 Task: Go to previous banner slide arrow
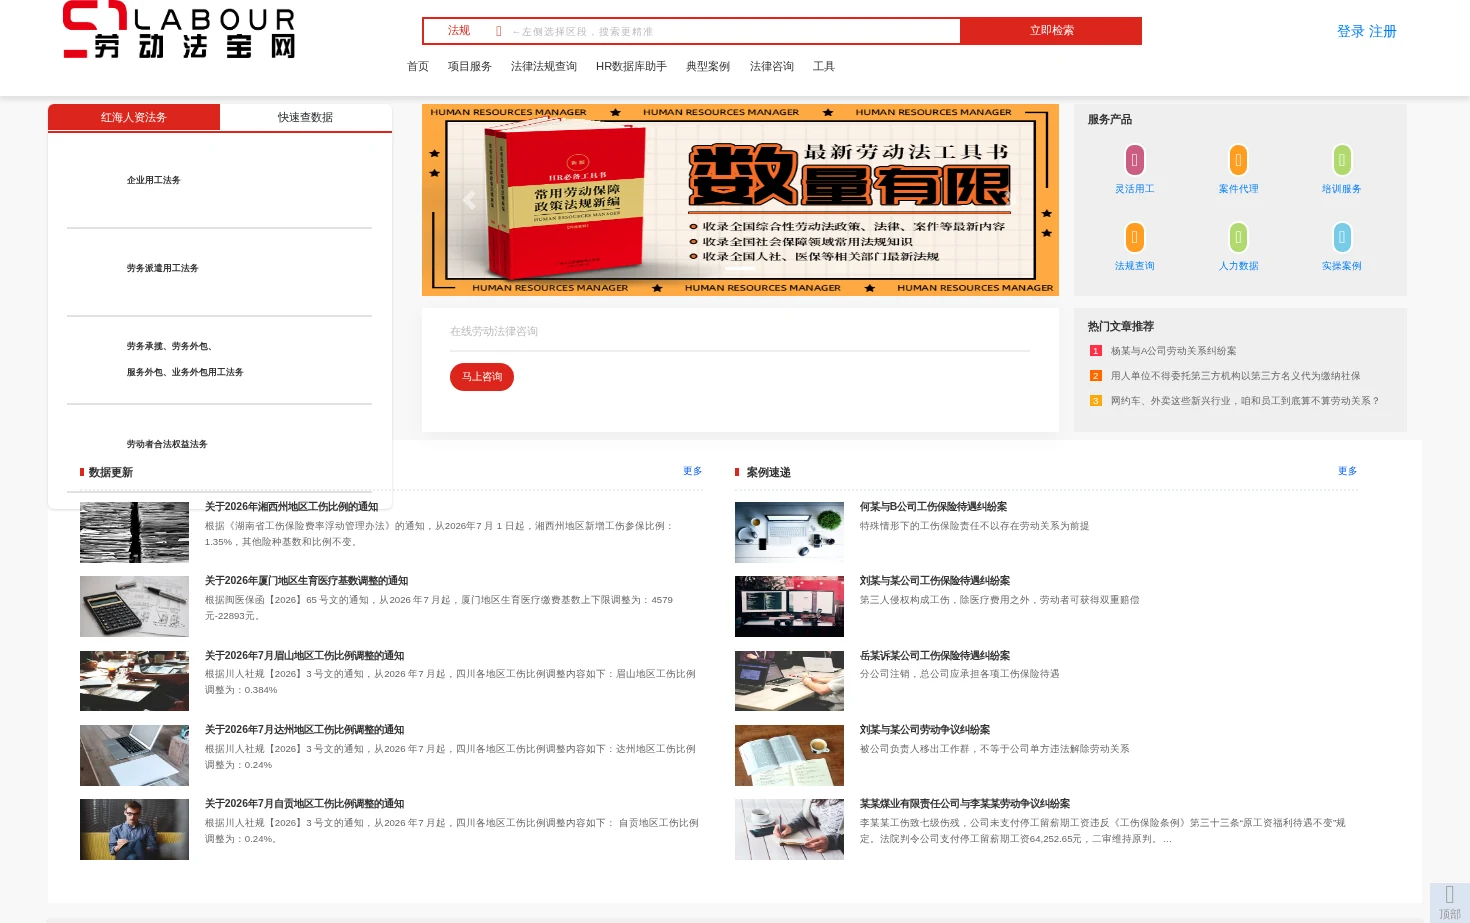[x=469, y=200]
